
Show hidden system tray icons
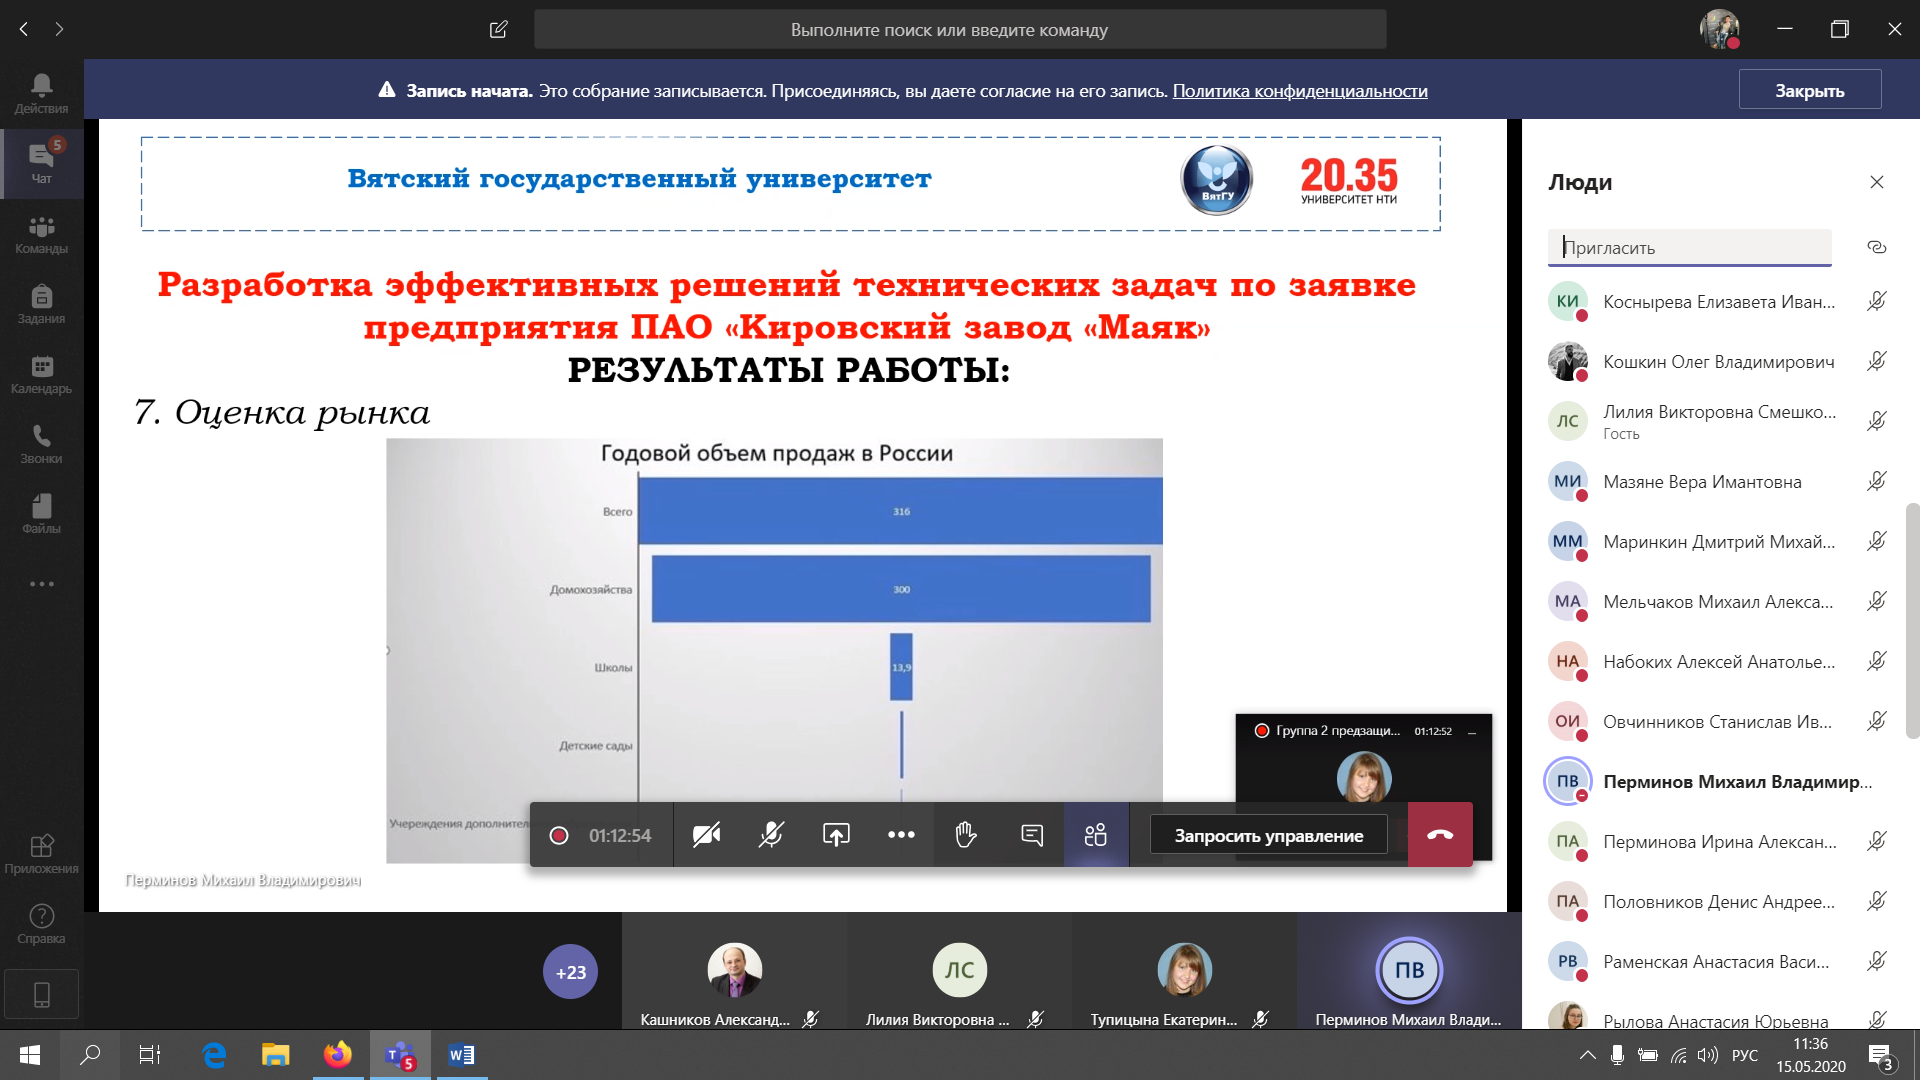(1587, 1055)
